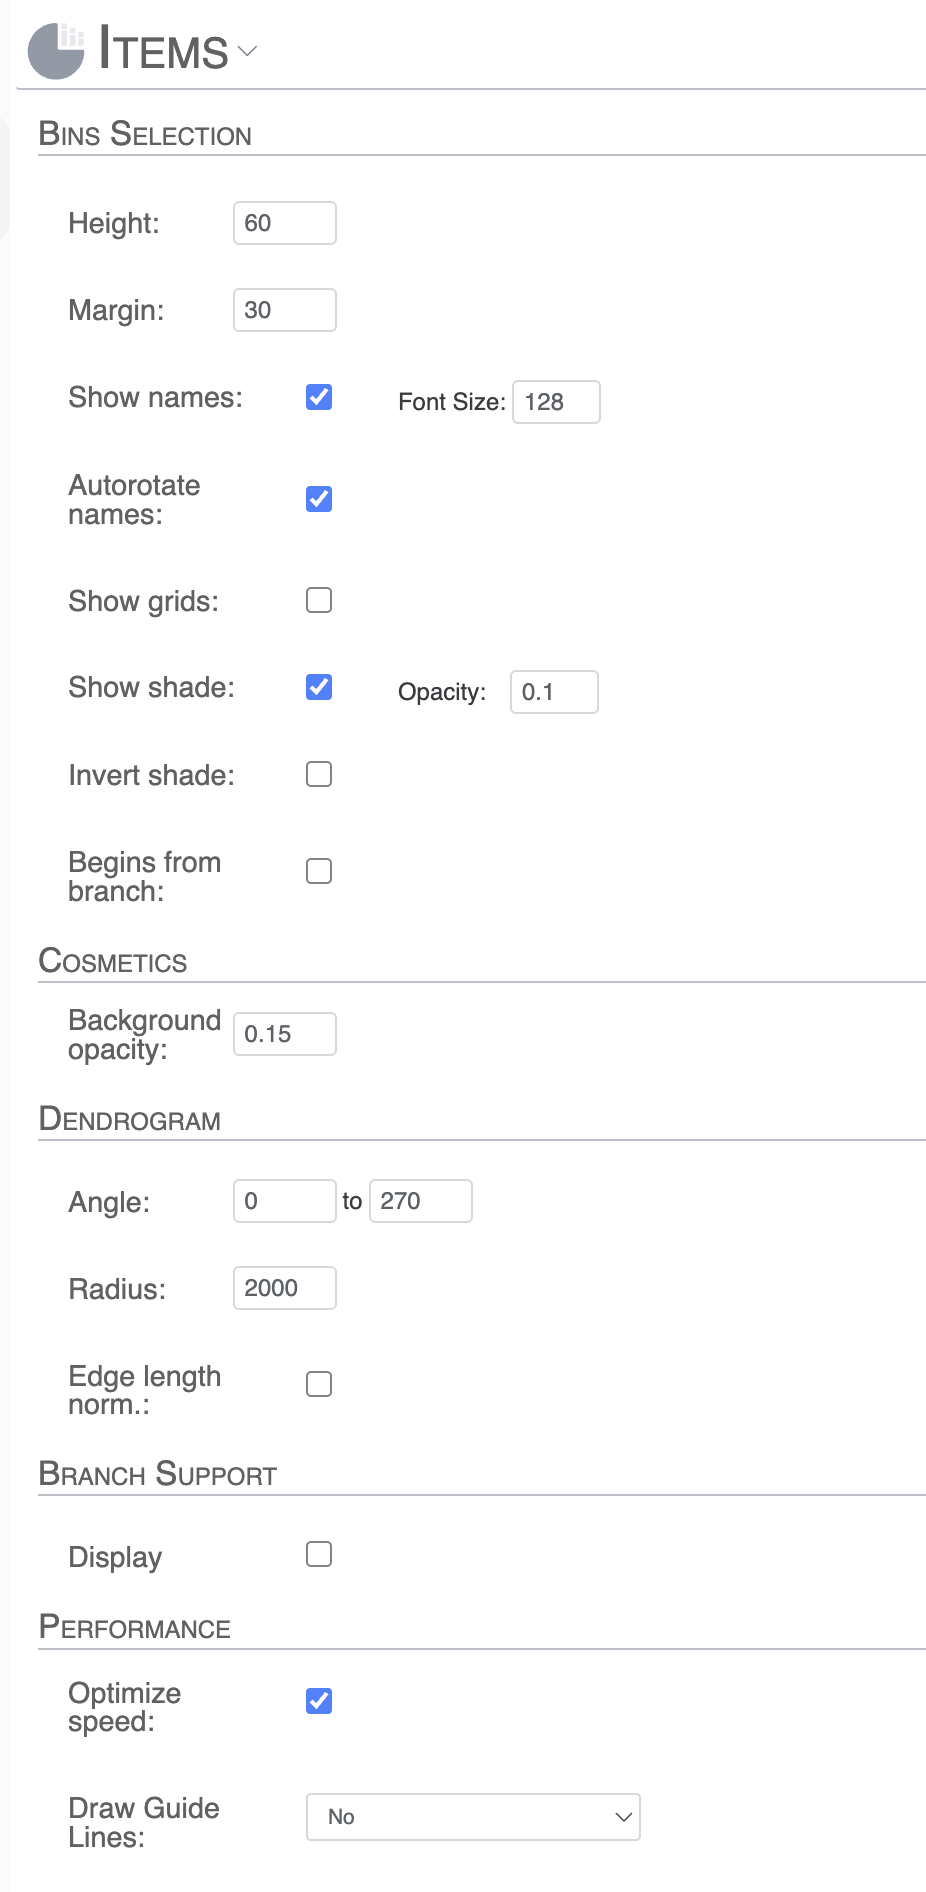This screenshot has width=926, height=1892.
Task: Click the Height input field
Action: pyautogui.click(x=284, y=222)
